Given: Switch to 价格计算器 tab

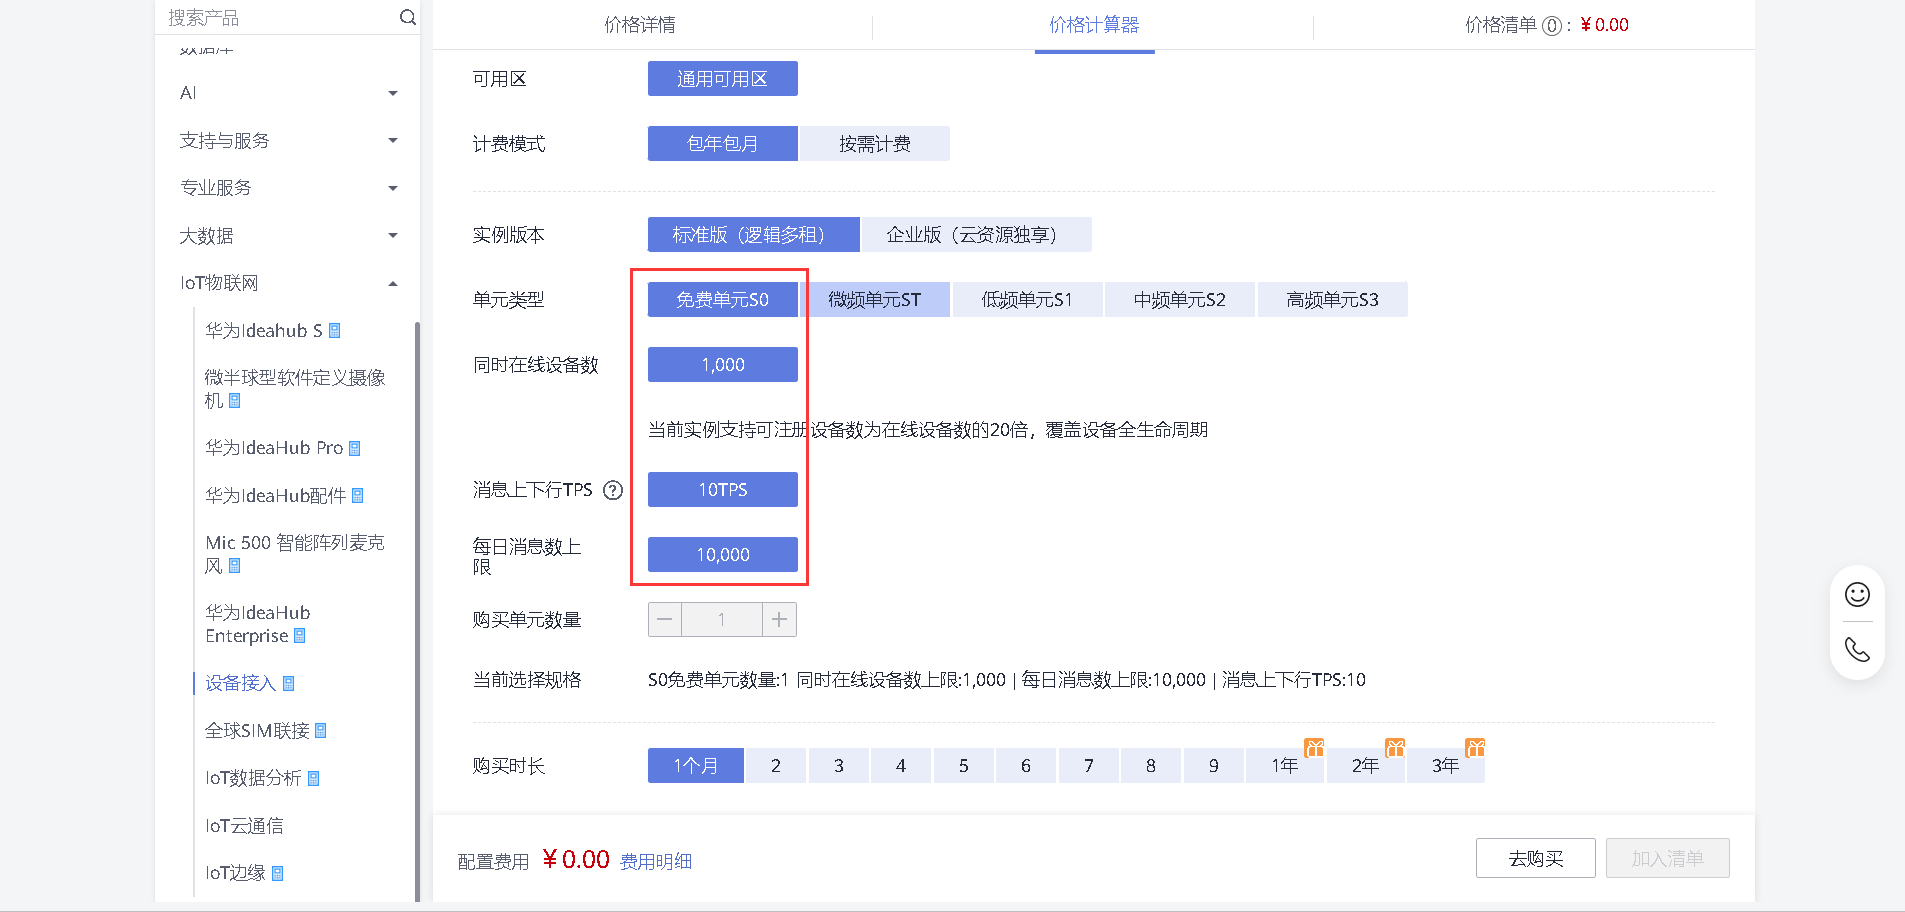Looking at the screenshot, I should tap(1094, 25).
